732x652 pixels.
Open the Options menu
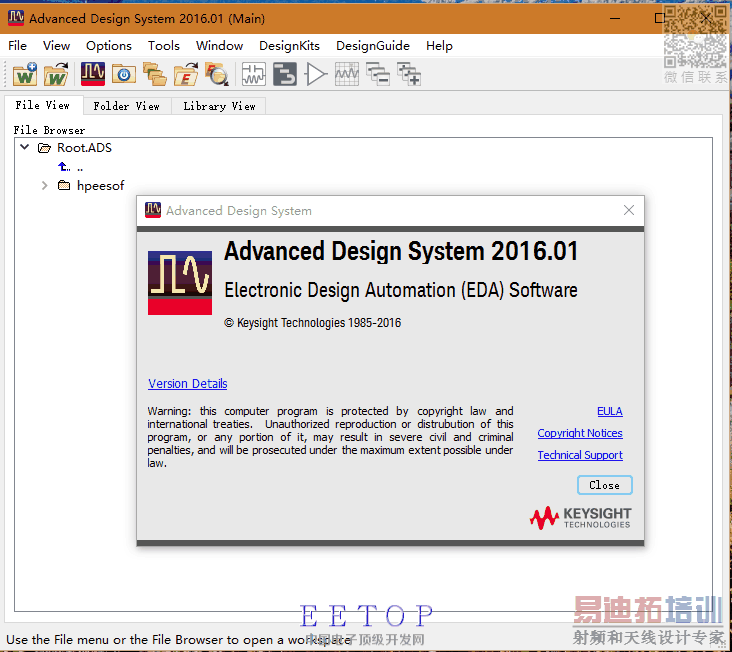[x=109, y=46]
